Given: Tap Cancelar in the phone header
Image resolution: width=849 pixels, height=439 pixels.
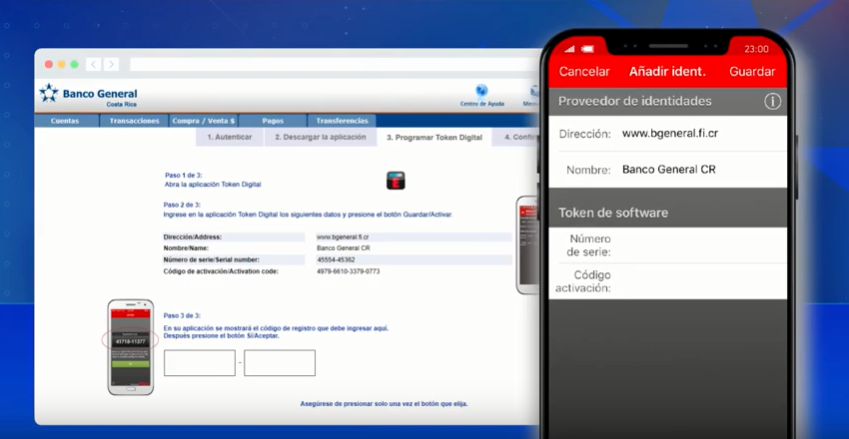Looking at the screenshot, I should pyautogui.click(x=584, y=72).
